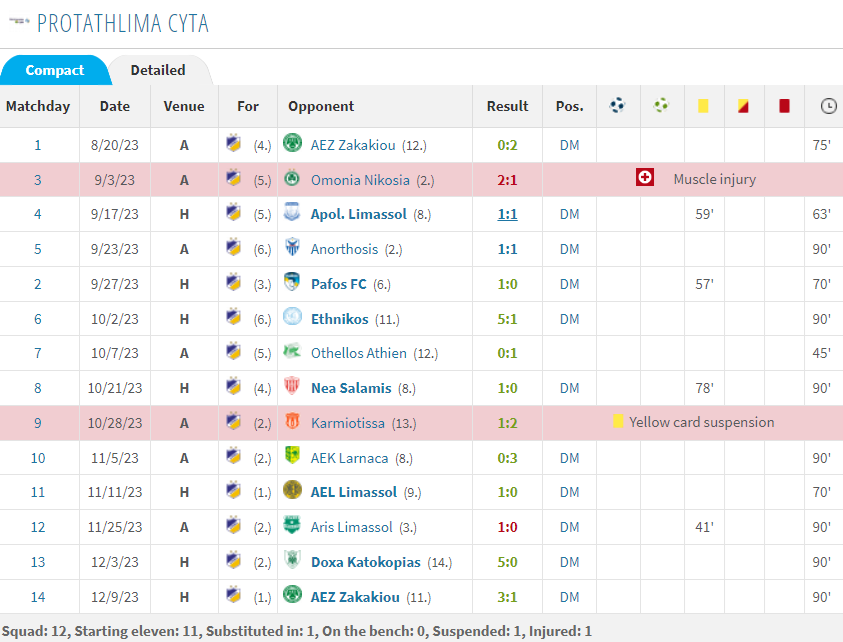
Task: Open the Nea Salamis team link
Action: coord(351,388)
